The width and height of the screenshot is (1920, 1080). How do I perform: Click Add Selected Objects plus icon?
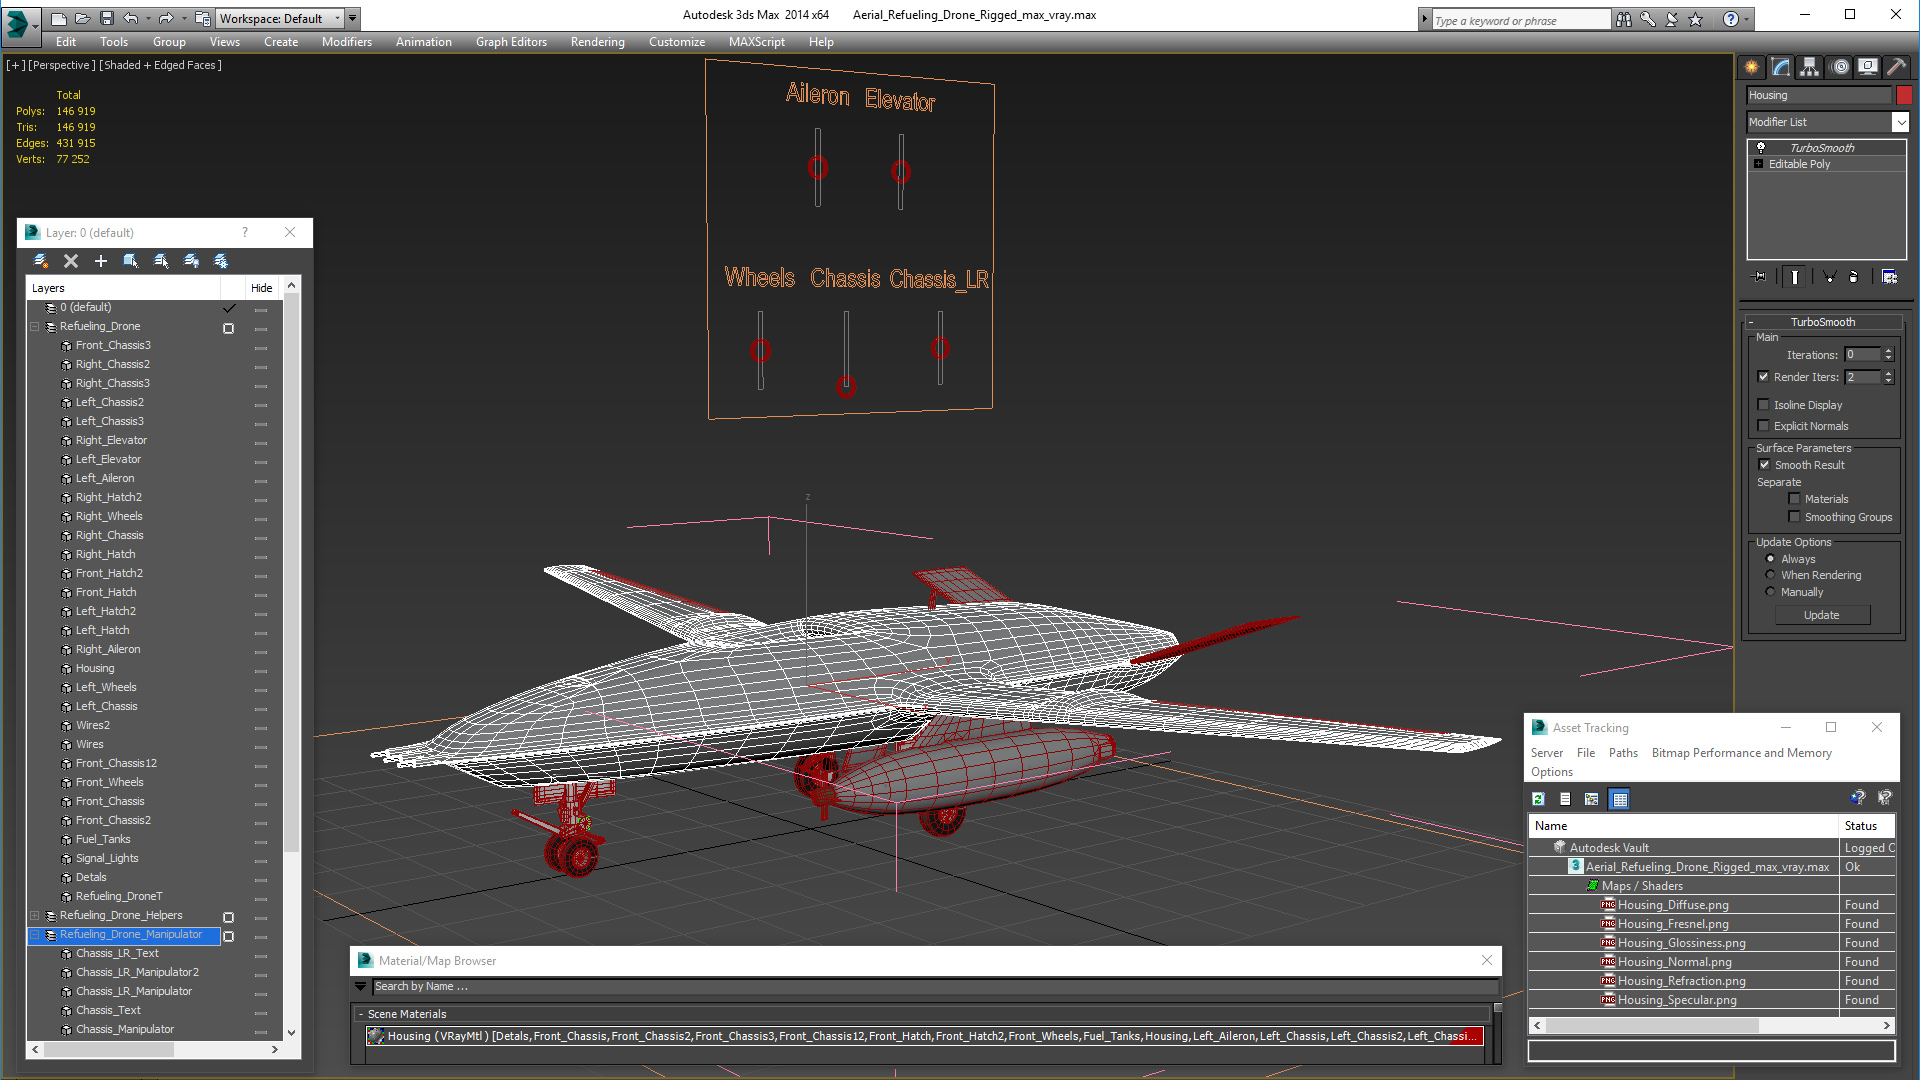pos(101,261)
